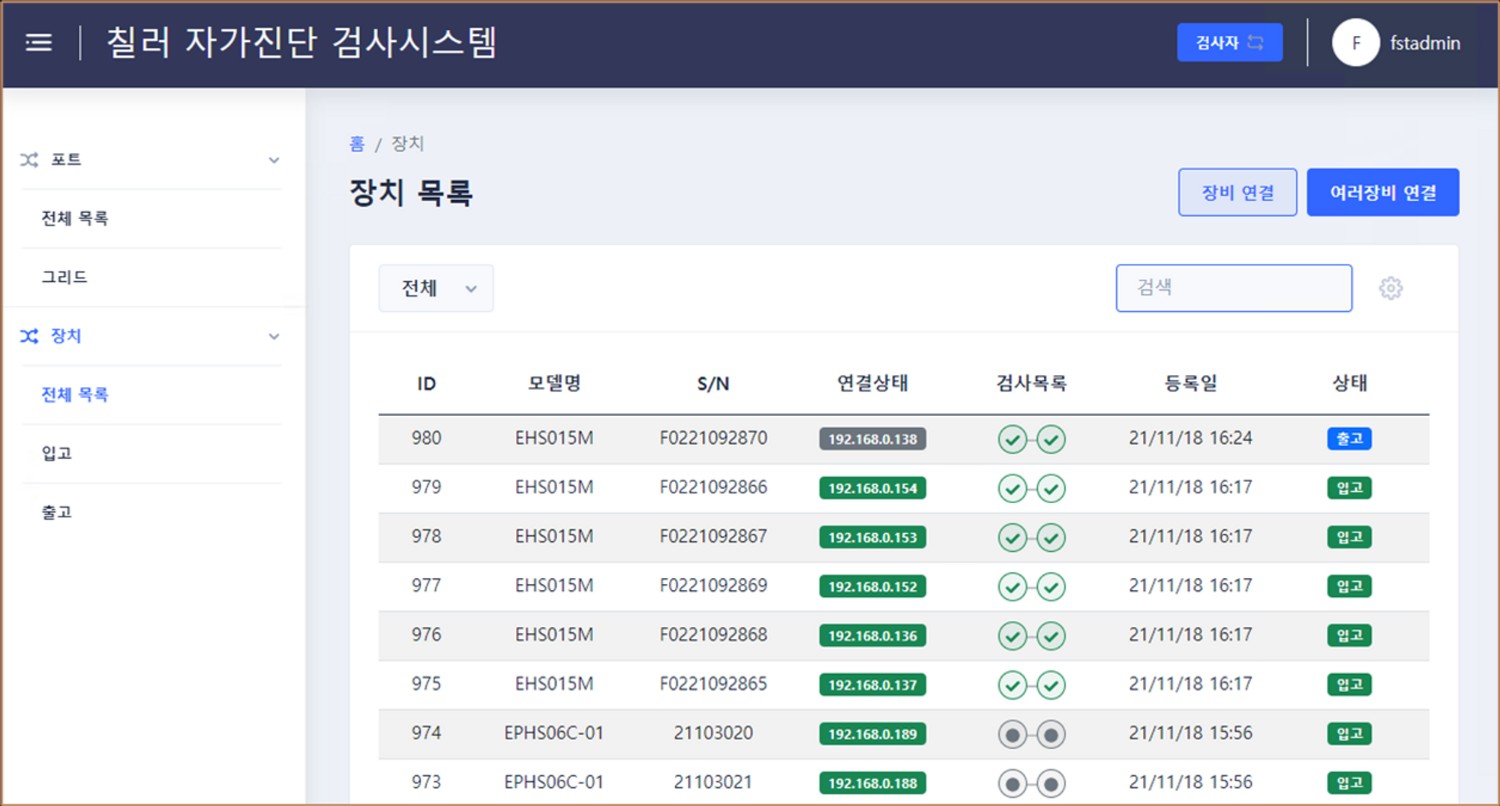Click the first check icon in row 975

[1013, 684]
